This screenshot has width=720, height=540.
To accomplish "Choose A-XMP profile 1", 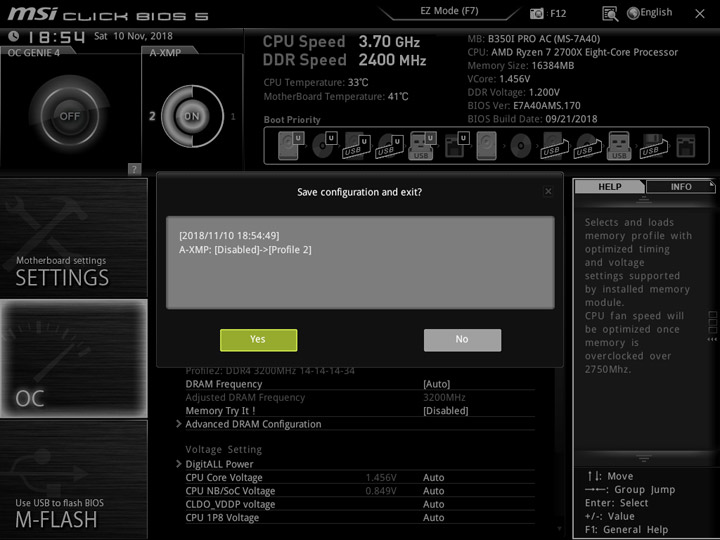I will [x=233, y=117].
